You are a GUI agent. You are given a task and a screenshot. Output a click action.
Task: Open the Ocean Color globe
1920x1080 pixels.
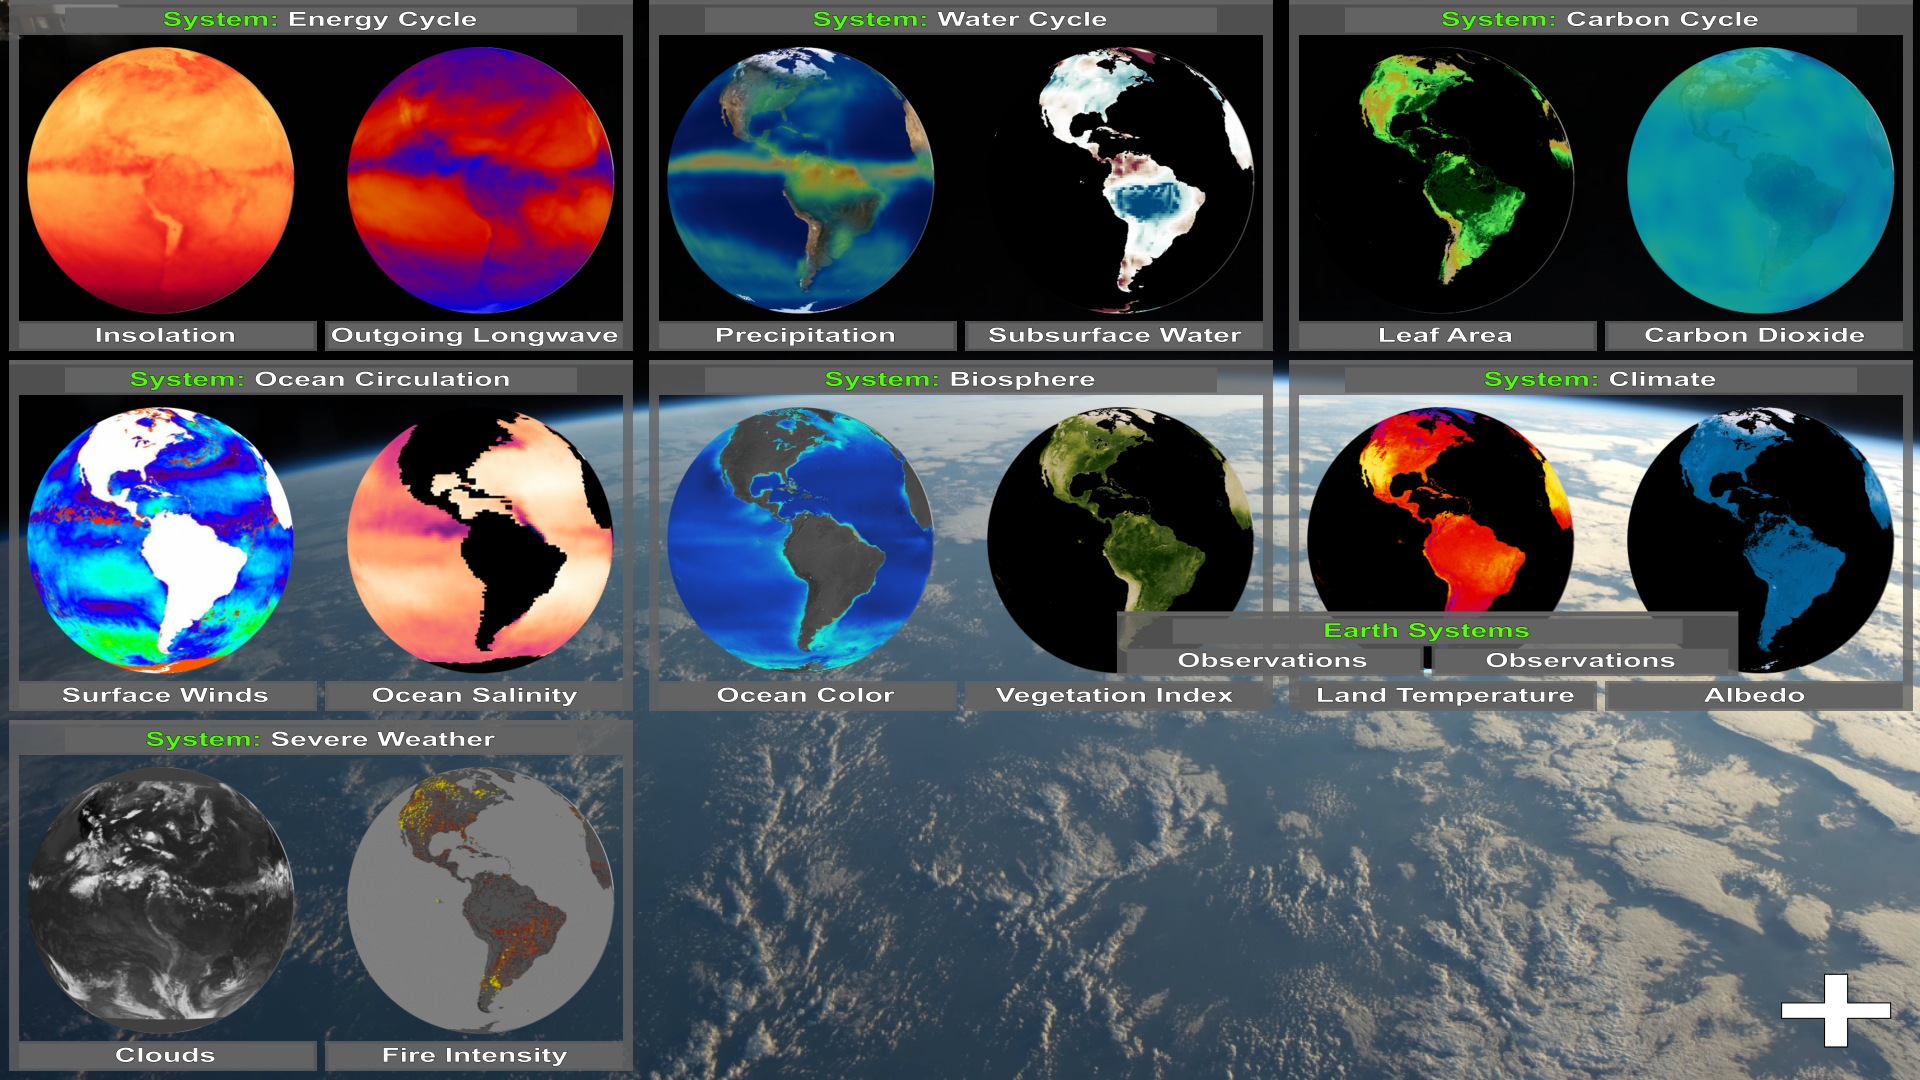tap(801, 540)
